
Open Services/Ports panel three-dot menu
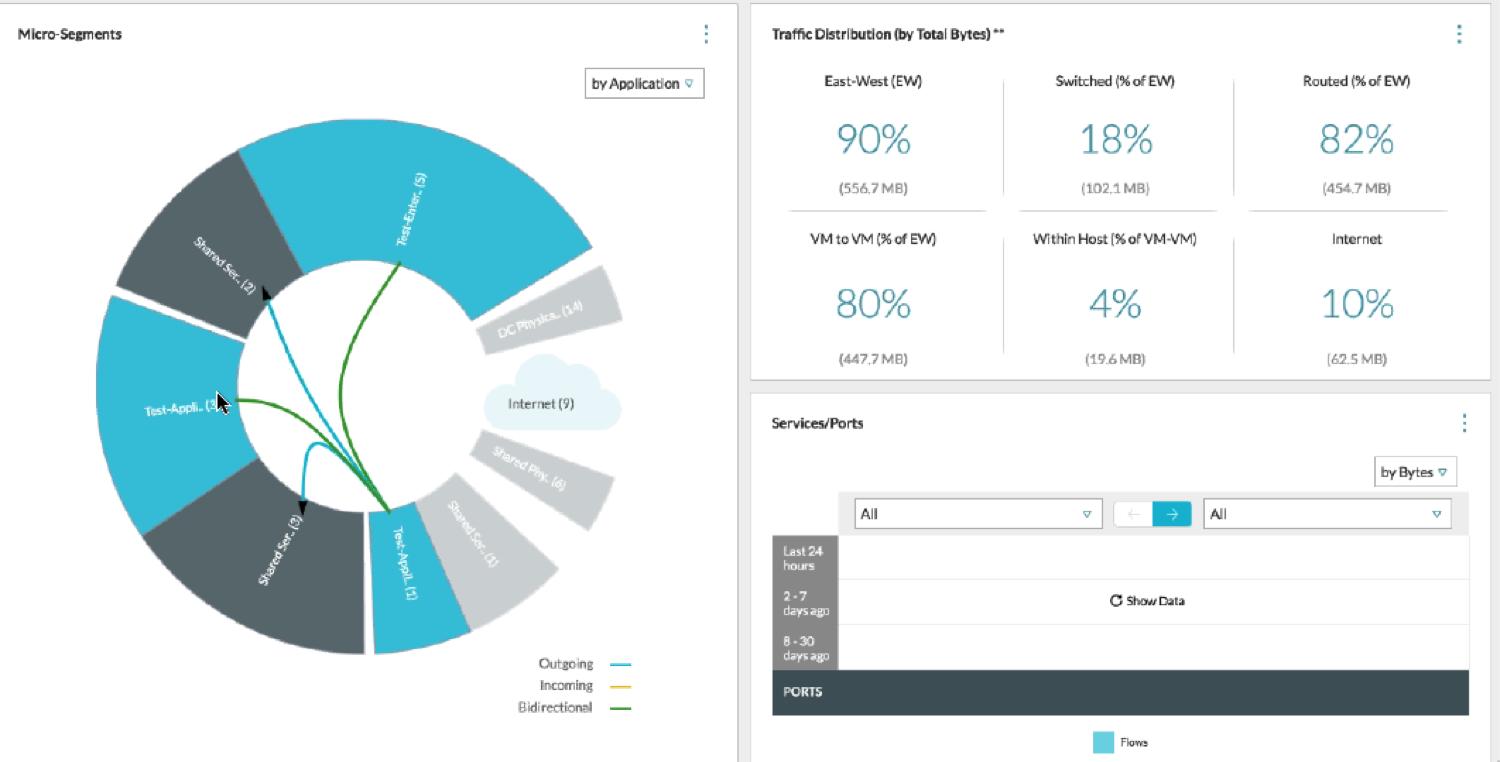coord(1464,423)
